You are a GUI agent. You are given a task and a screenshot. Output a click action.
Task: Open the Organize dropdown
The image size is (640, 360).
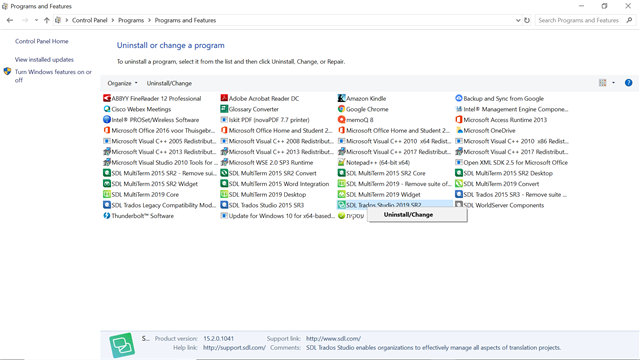[x=122, y=83]
